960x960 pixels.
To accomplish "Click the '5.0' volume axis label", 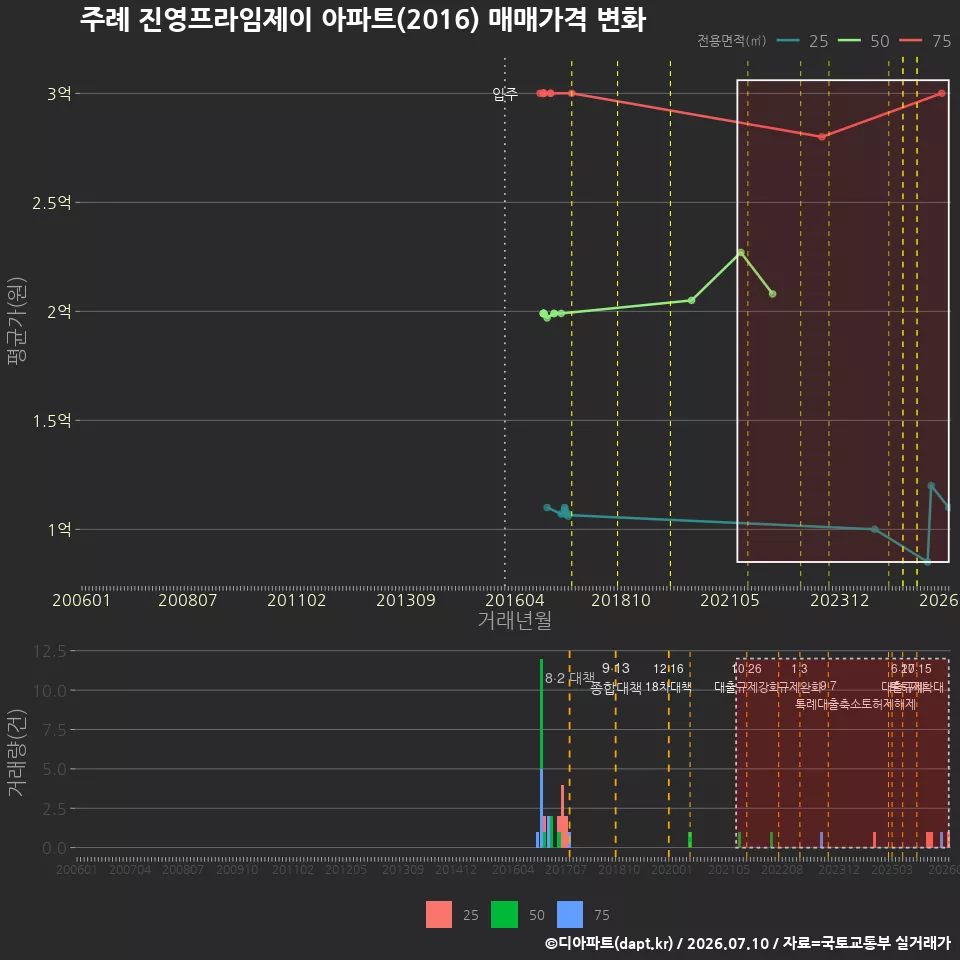I will tap(54, 769).
